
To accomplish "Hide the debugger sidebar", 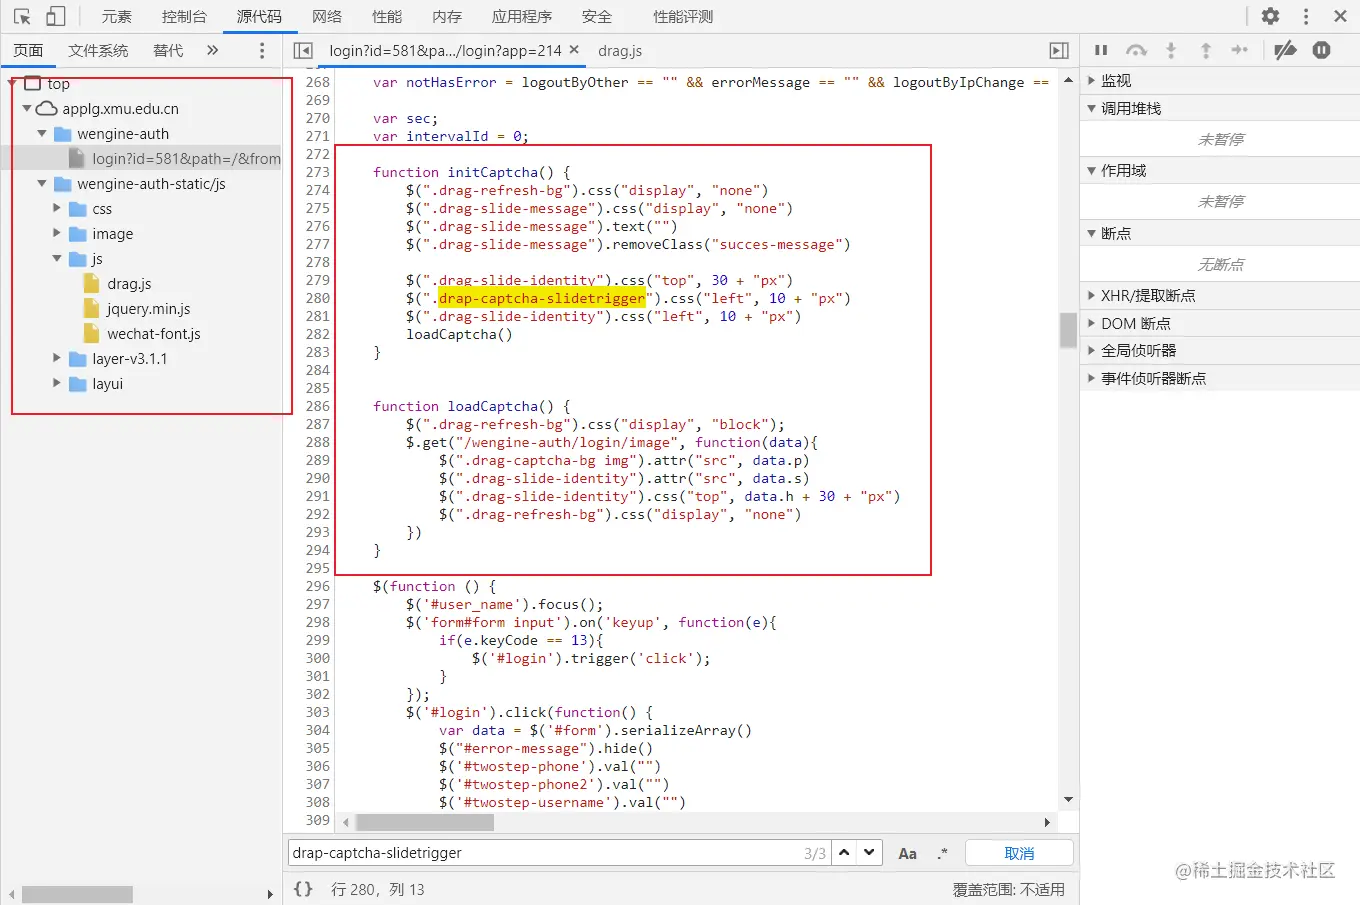I will coord(1059,50).
